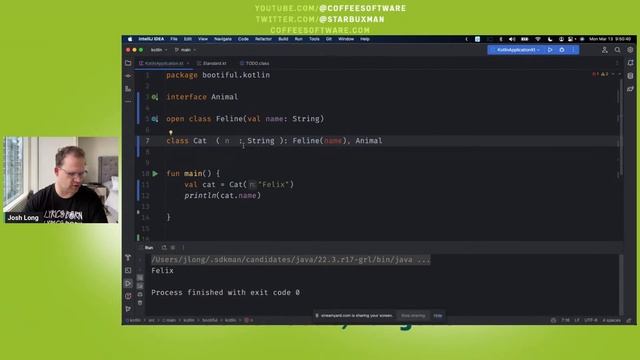
Task: Click the LF line separator status item
Action: click(x=577, y=320)
